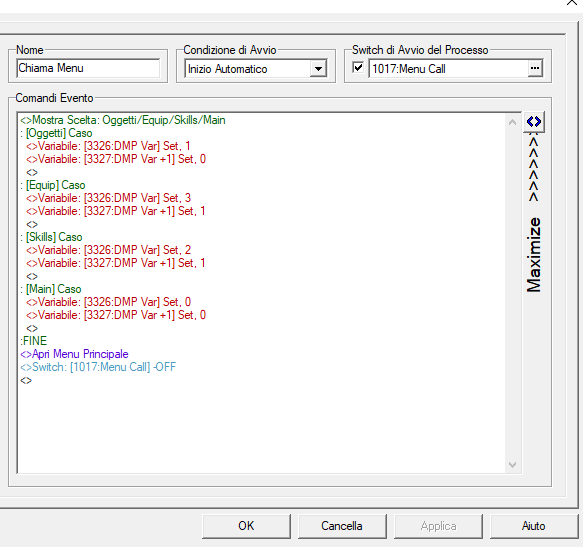
Task: Select Variabile 3327 Set, 1 under Equip
Action: click(116, 211)
